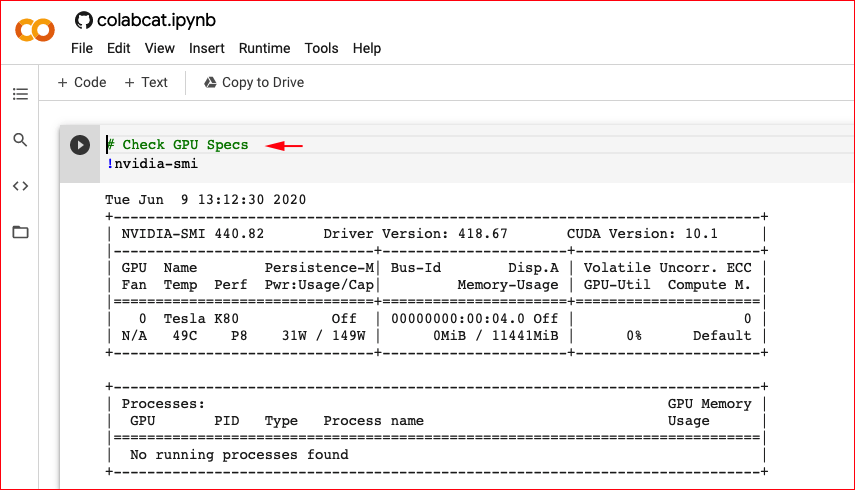The width and height of the screenshot is (855, 490).
Task: Open the table of contents sidebar
Action: (x=20, y=94)
